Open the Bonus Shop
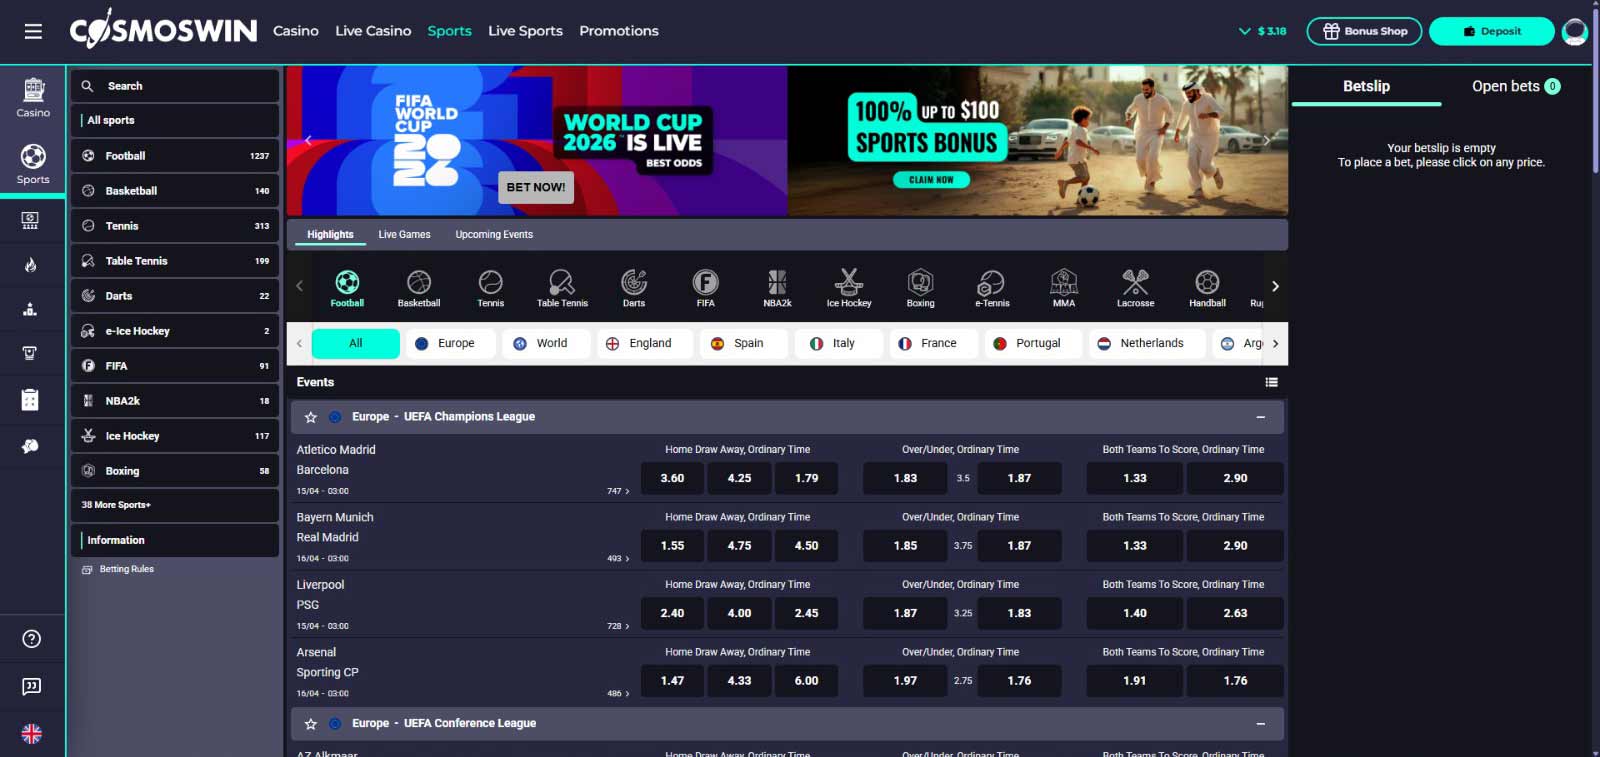This screenshot has width=1600, height=757. (x=1364, y=32)
